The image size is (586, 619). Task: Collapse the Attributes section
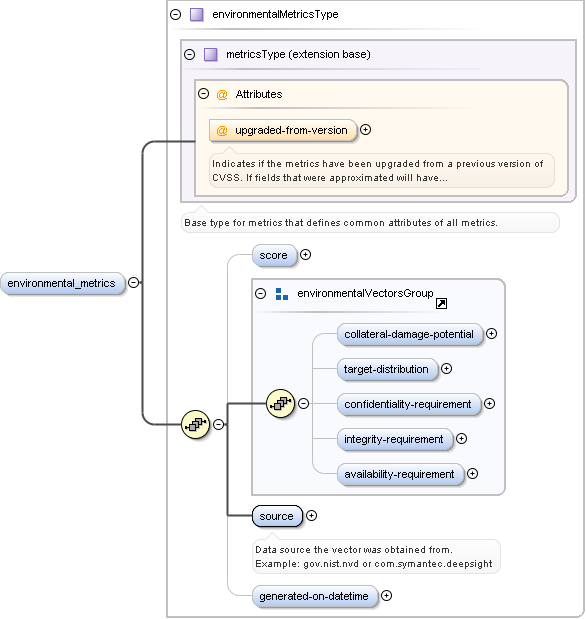(x=203, y=94)
